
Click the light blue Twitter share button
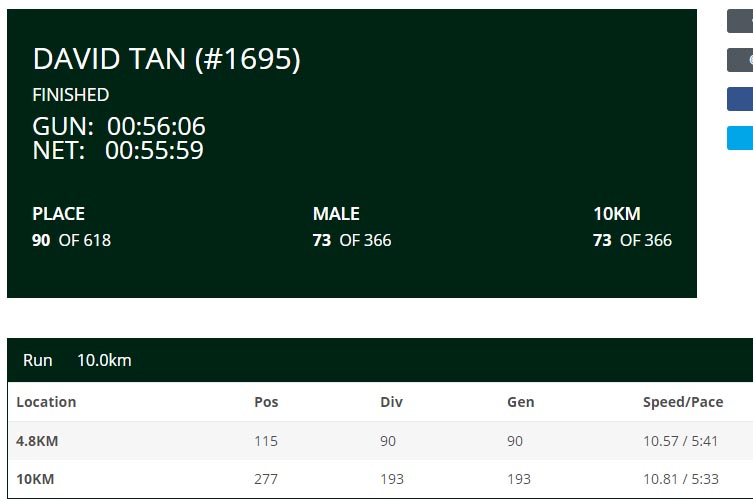click(740, 138)
